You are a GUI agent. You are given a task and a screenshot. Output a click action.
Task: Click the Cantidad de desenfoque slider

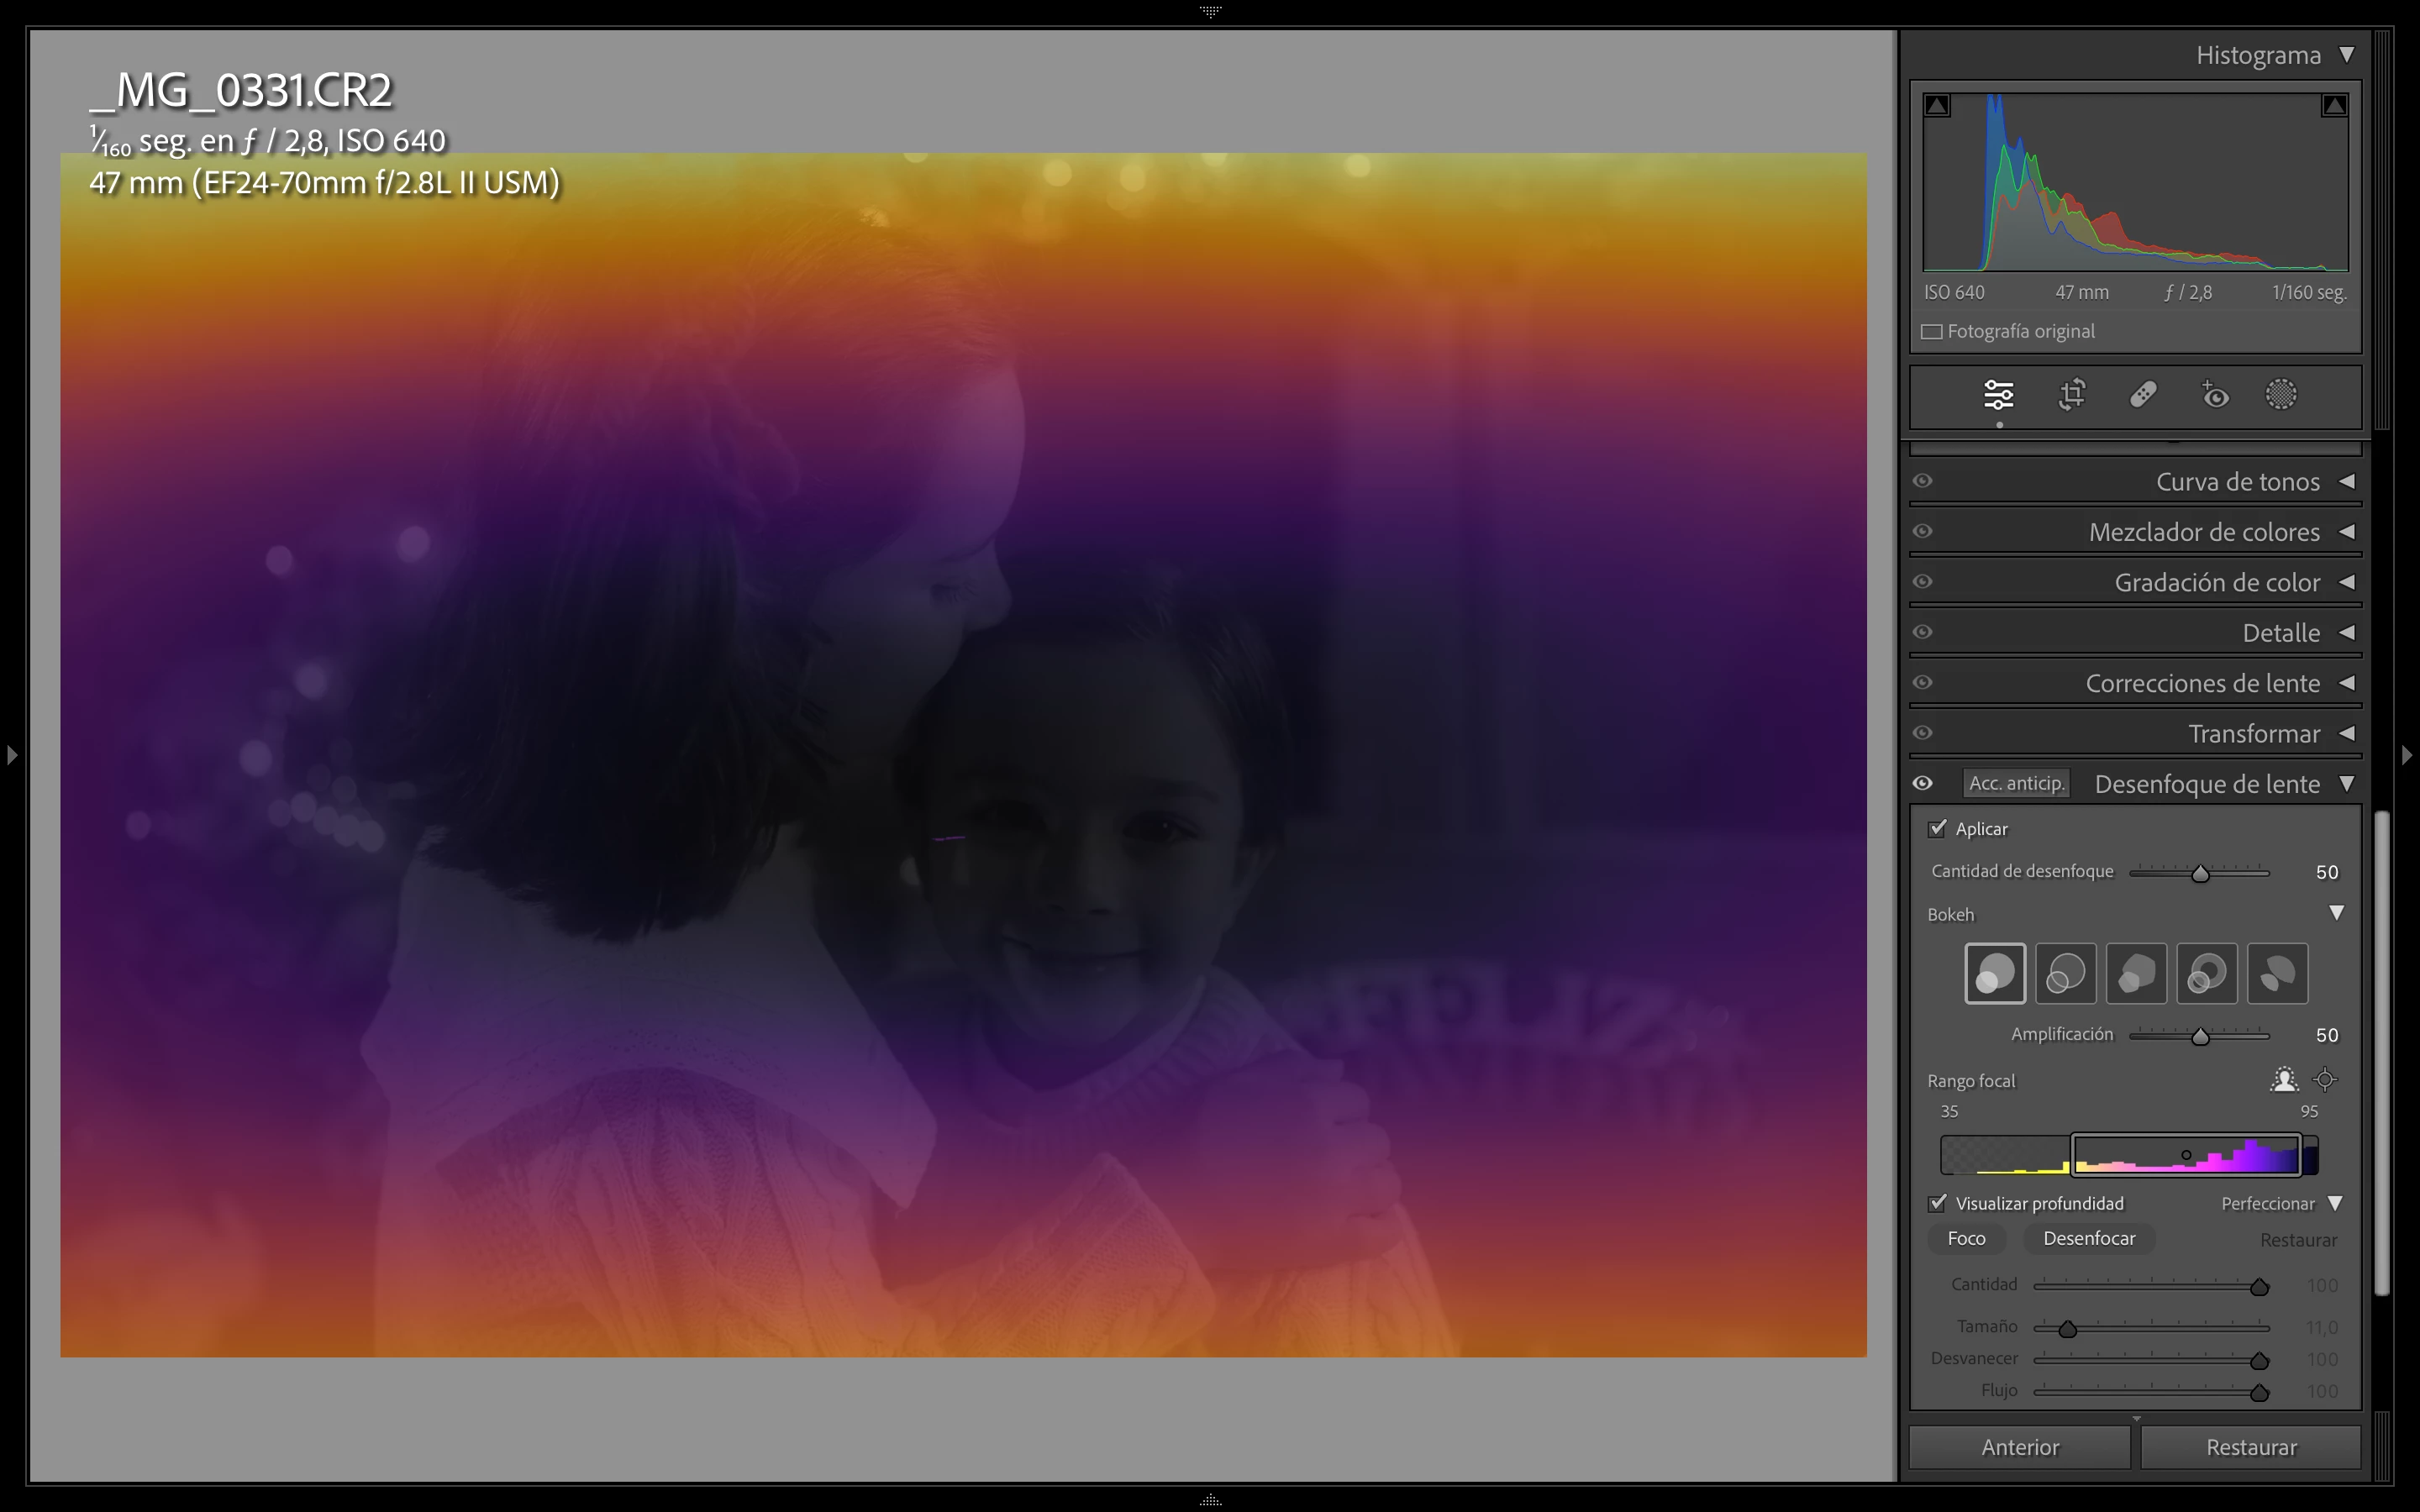coord(2199,874)
